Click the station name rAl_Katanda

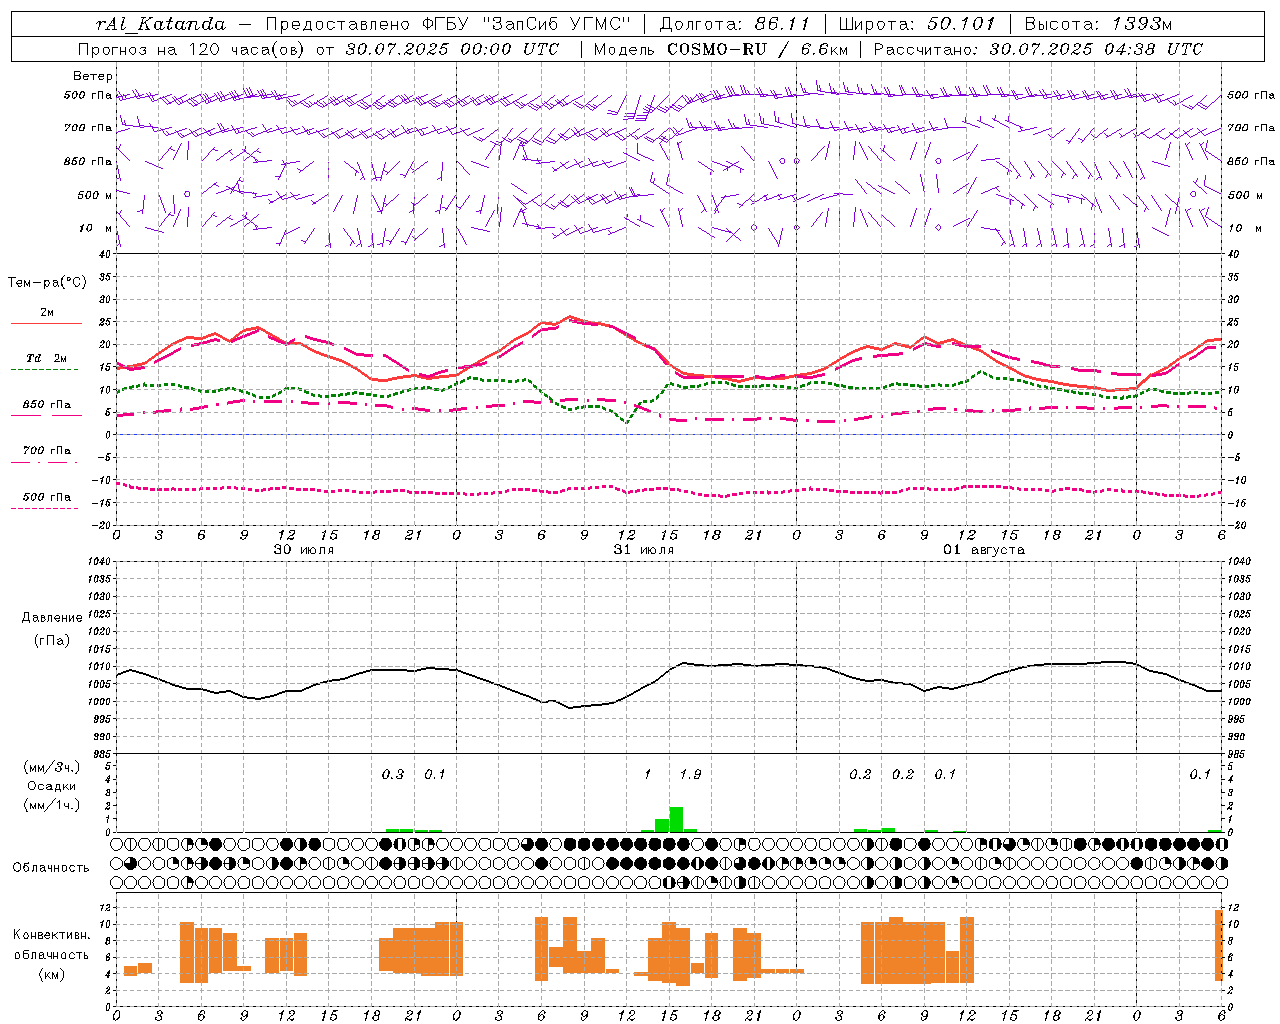[x=161, y=24]
